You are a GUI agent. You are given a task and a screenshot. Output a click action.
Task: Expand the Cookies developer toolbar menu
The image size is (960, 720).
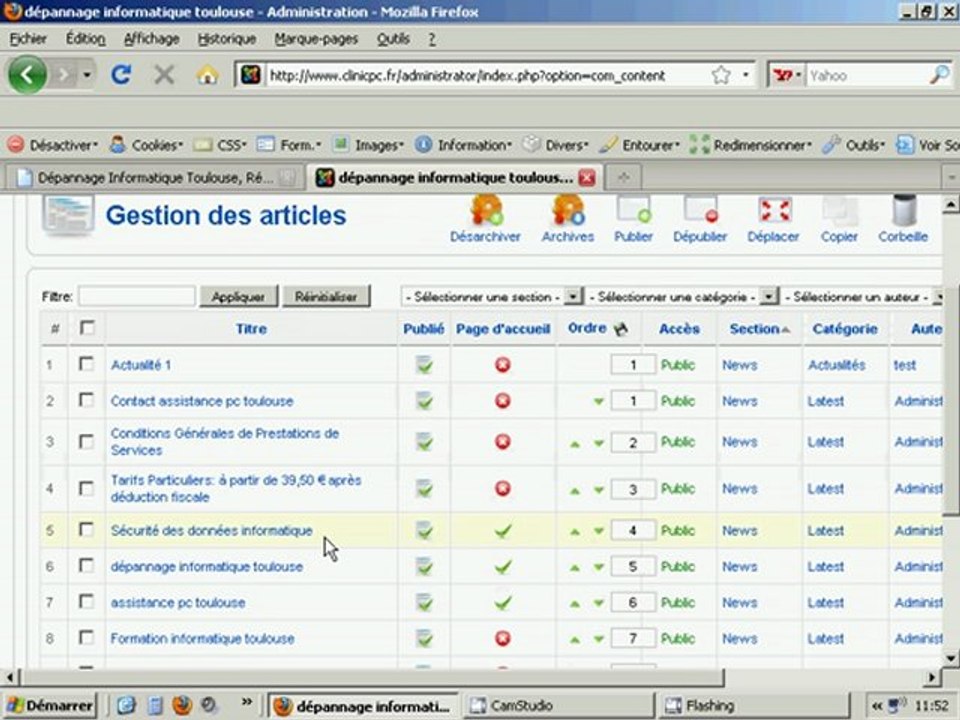coord(147,145)
